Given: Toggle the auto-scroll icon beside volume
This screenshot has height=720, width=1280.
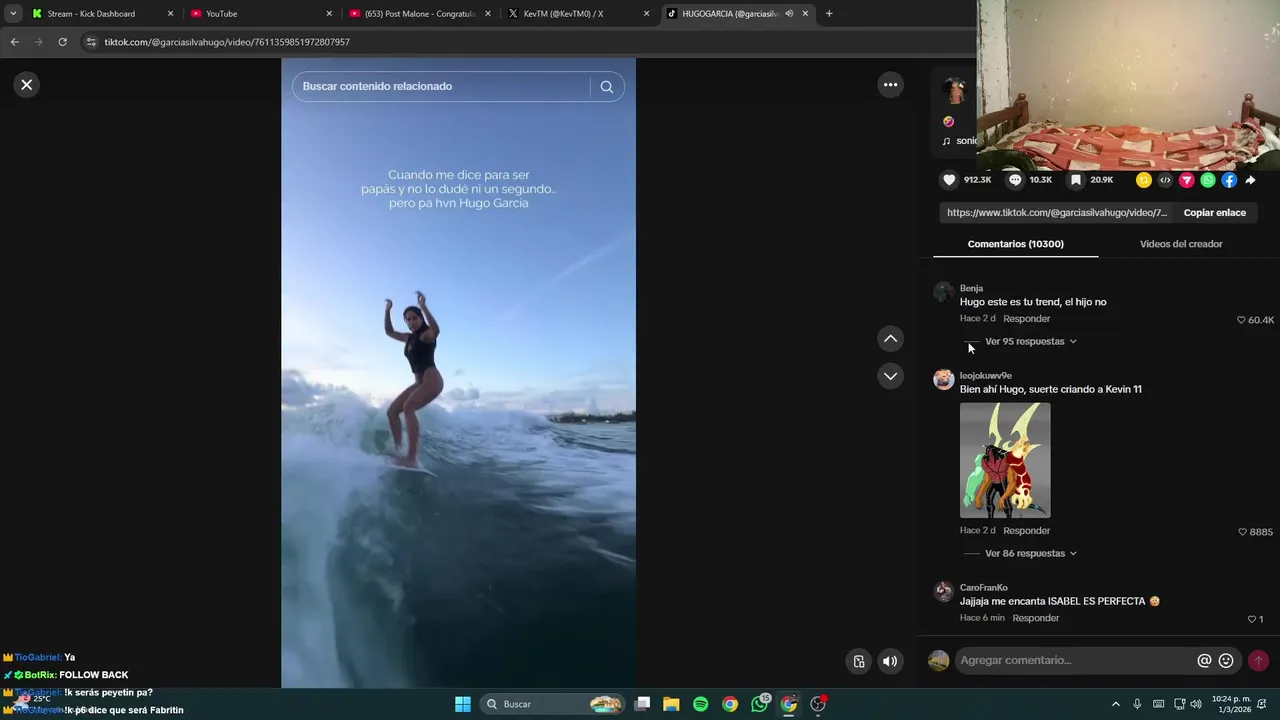Looking at the screenshot, I should coord(859,661).
